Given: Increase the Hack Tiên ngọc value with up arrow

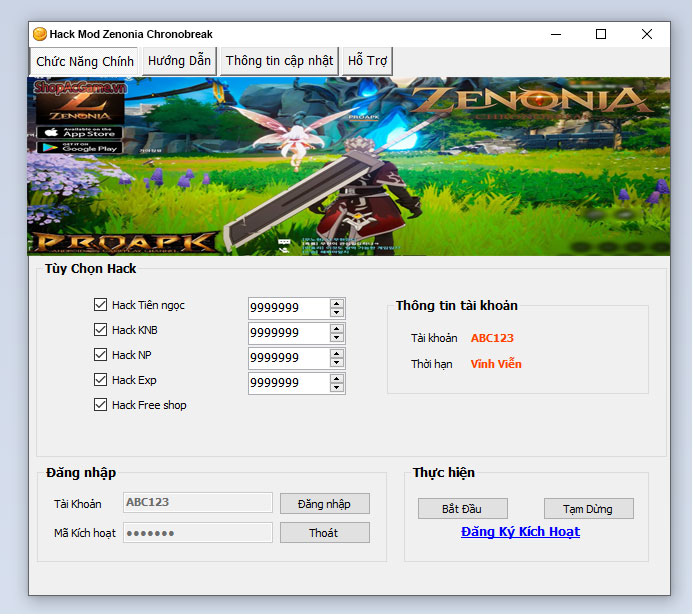Looking at the screenshot, I should point(337,304).
